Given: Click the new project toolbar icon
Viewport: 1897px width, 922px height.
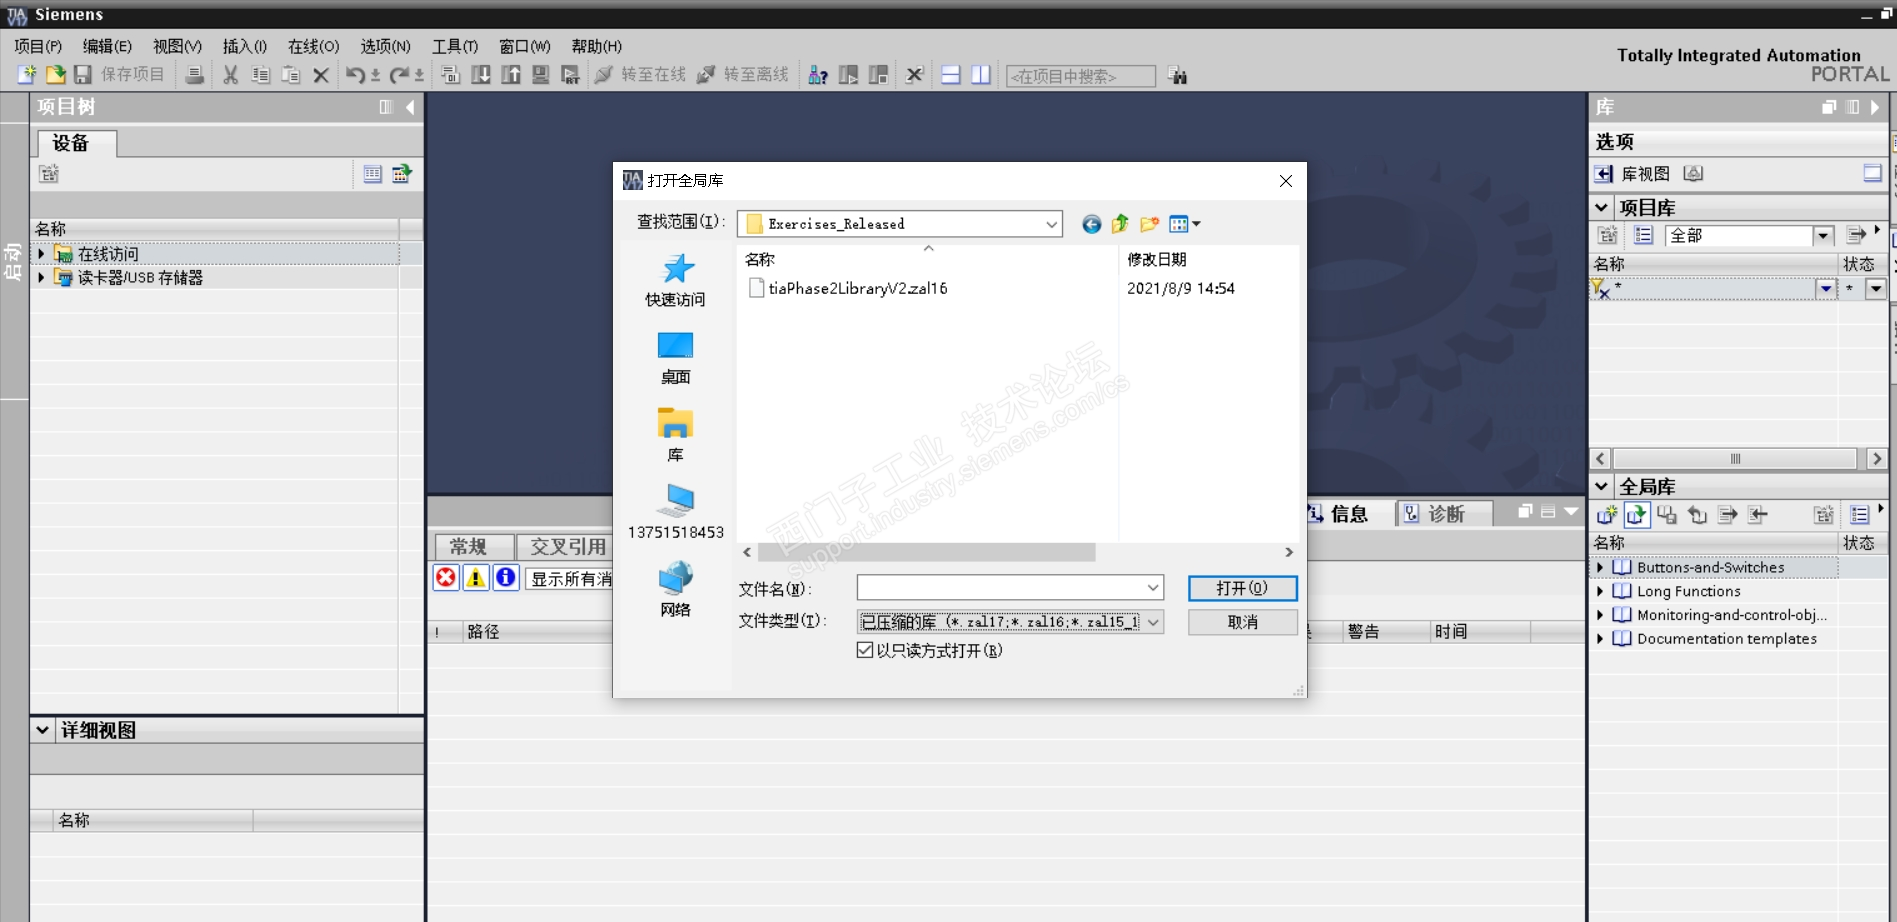Looking at the screenshot, I should pyautogui.click(x=26, y=75).
